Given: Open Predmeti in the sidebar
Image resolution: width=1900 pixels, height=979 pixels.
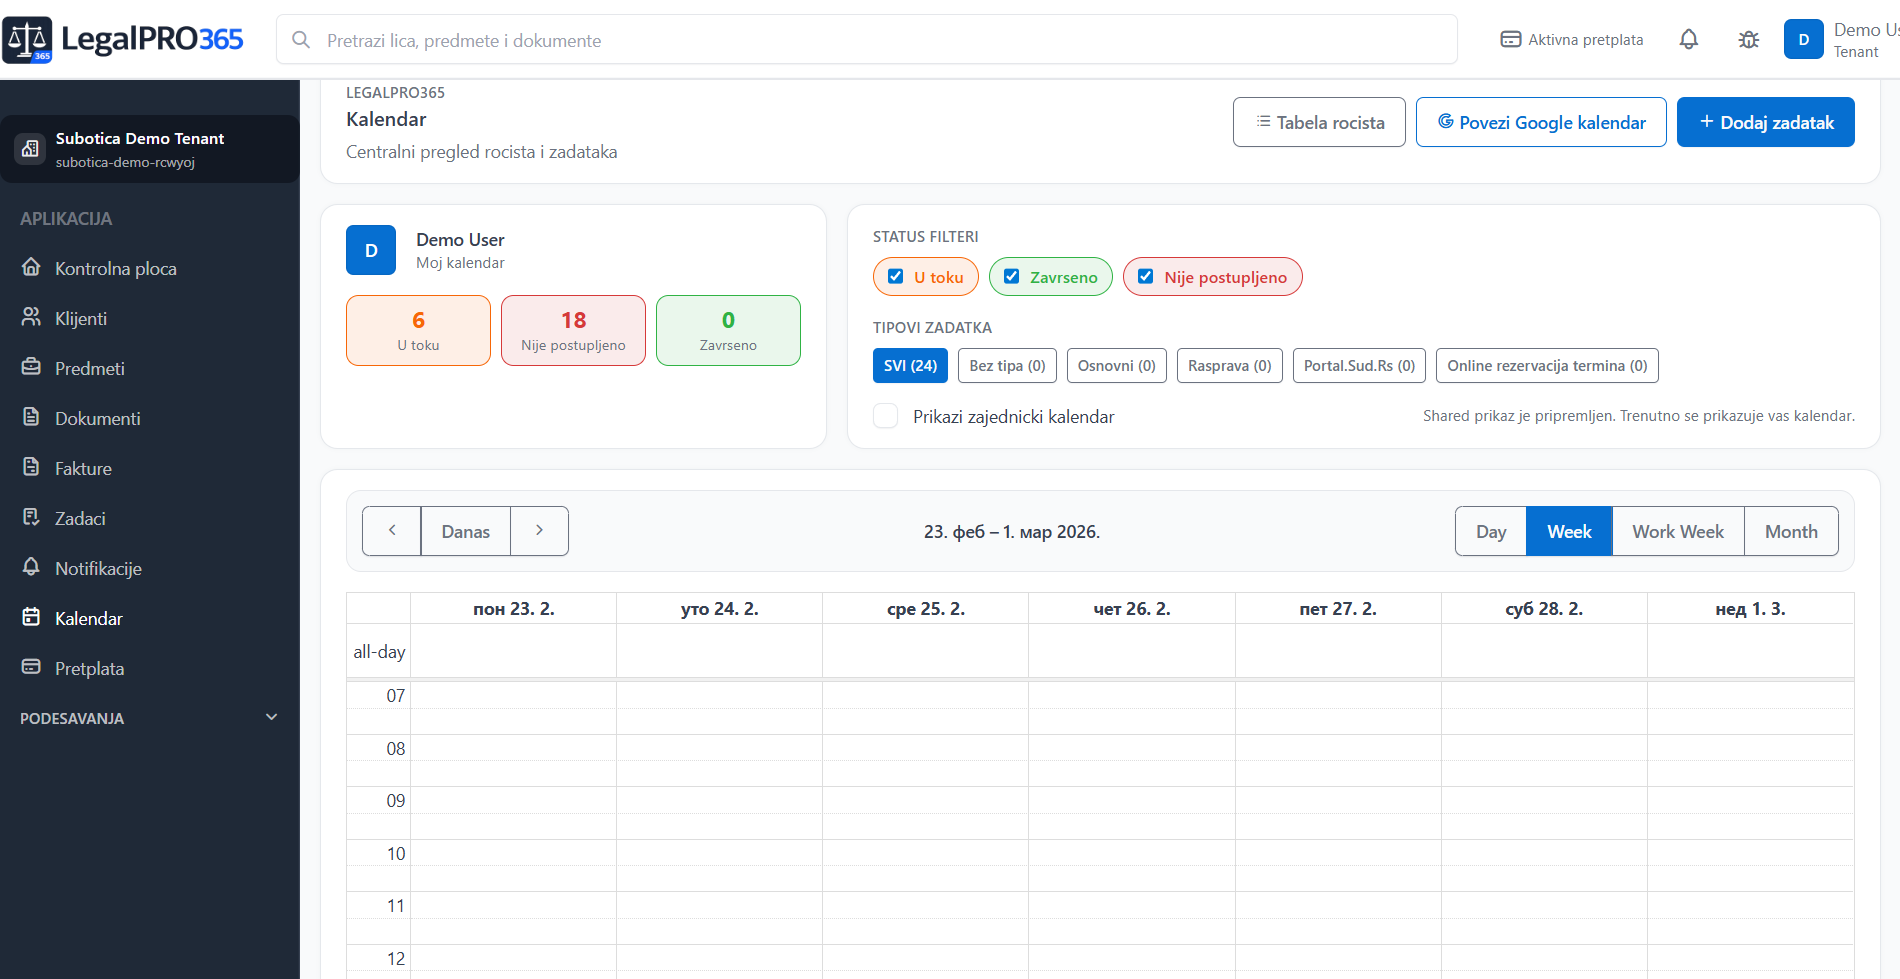Looking at the screenshot, I should [x=89, y=369].
